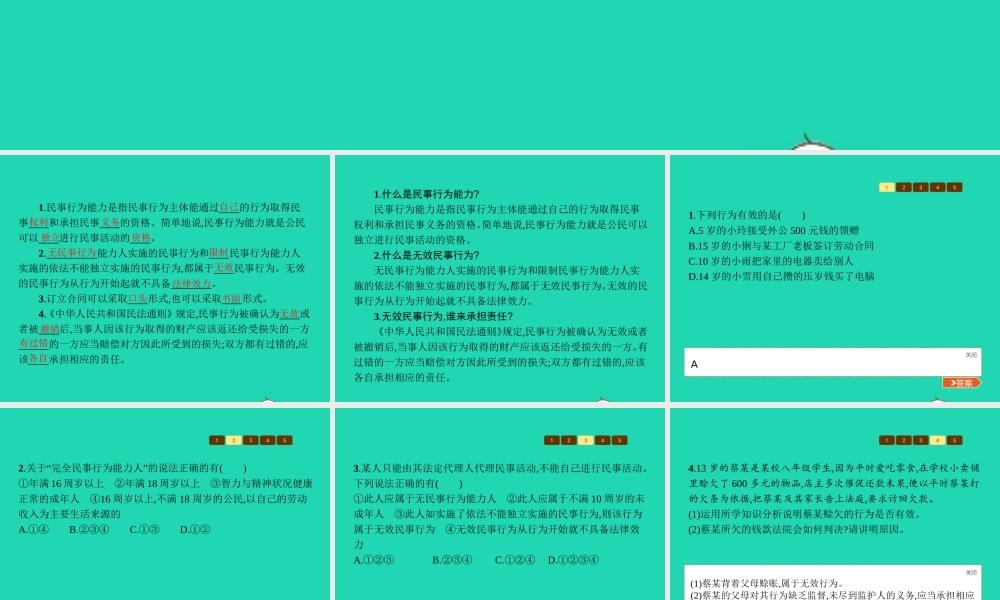
Task: Choose answer C.①③ in question 2
Action: point(144,530)
